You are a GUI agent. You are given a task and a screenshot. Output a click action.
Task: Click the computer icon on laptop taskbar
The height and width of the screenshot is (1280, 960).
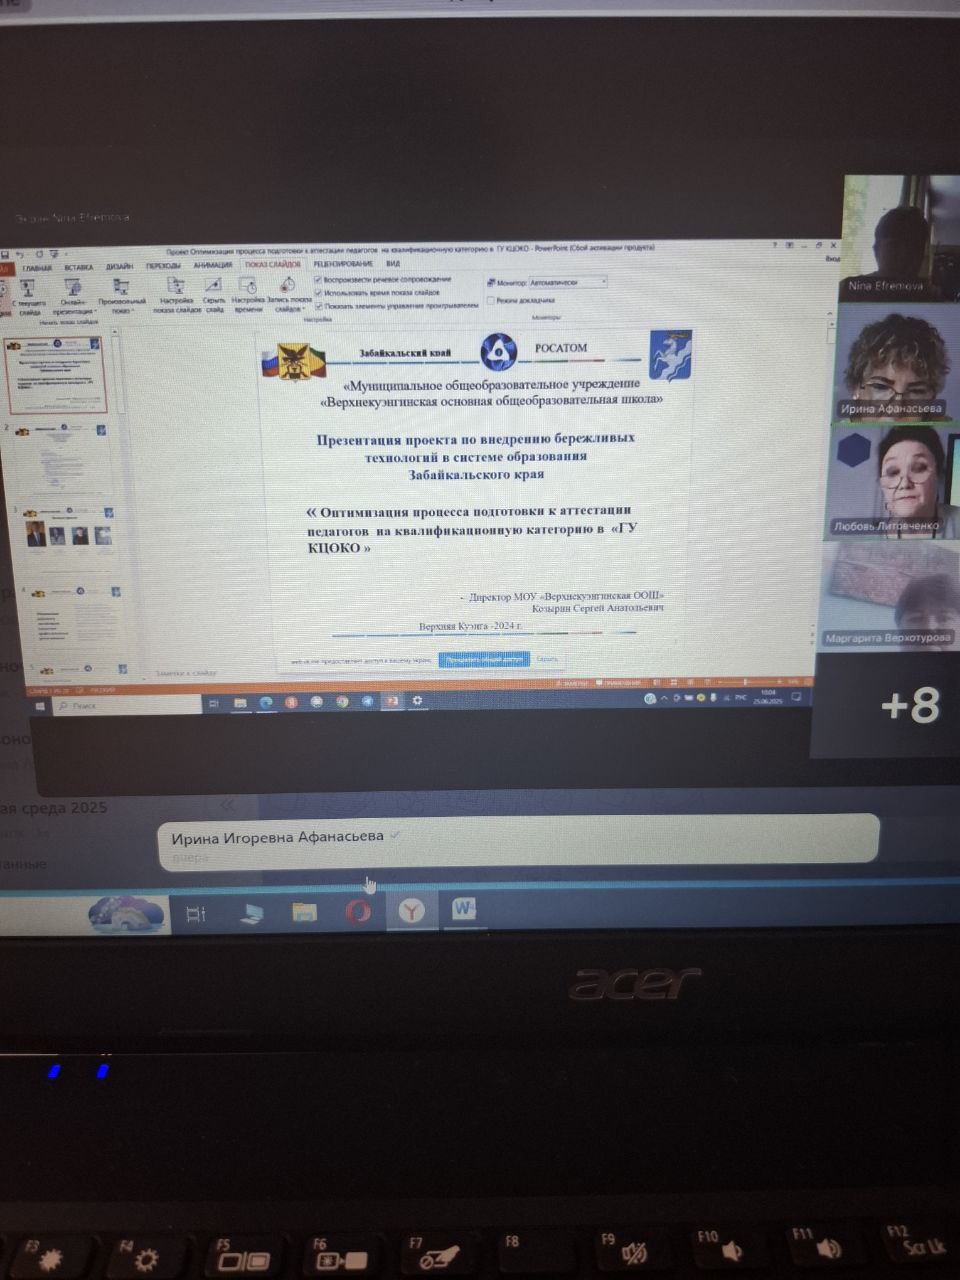250,913
